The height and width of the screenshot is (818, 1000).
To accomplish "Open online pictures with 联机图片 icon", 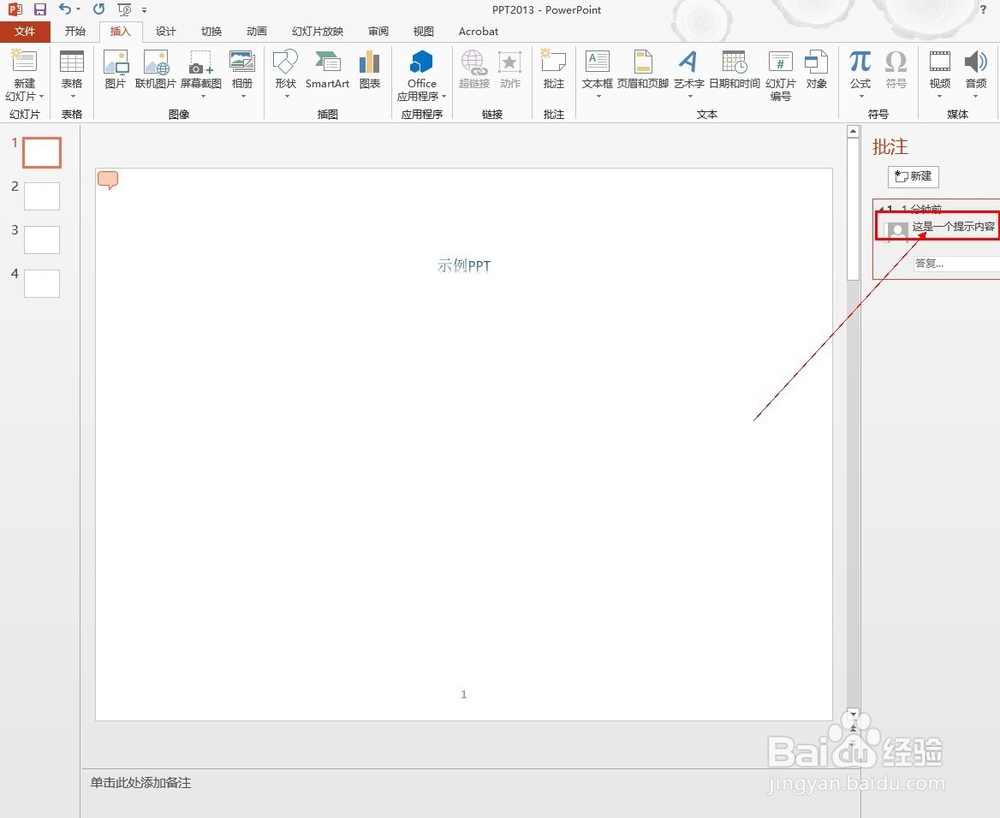I will 156,62.
